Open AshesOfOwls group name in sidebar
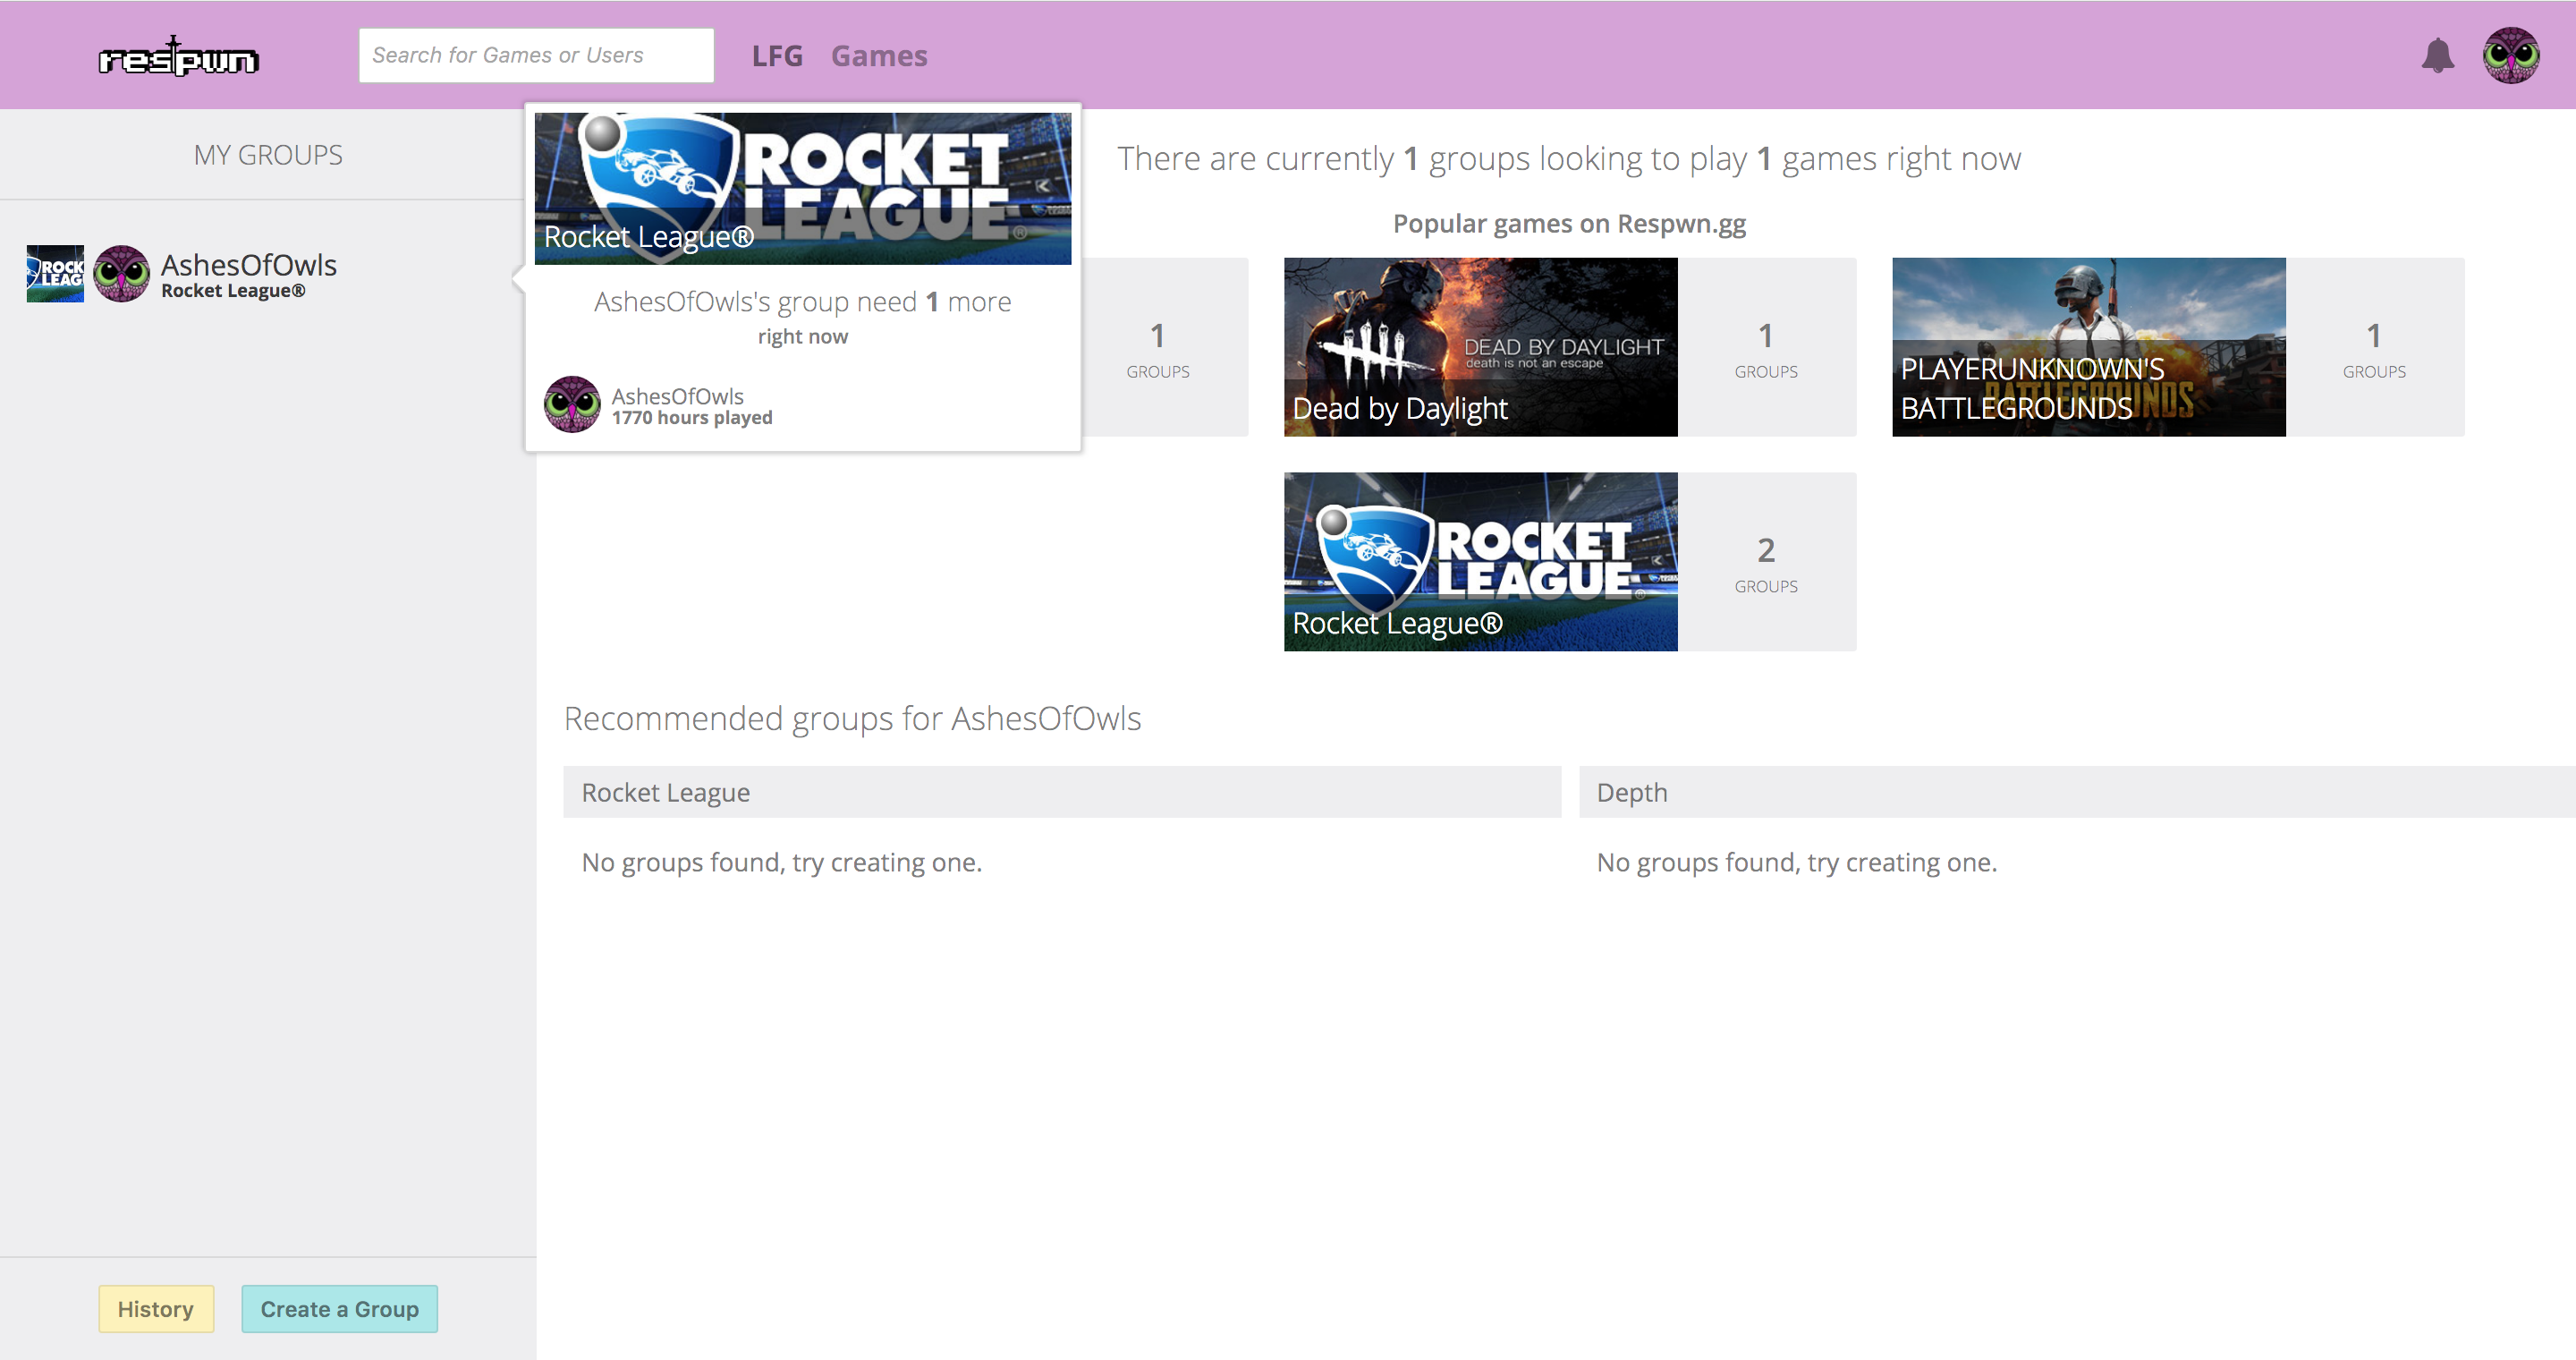 tap(248, 265)
